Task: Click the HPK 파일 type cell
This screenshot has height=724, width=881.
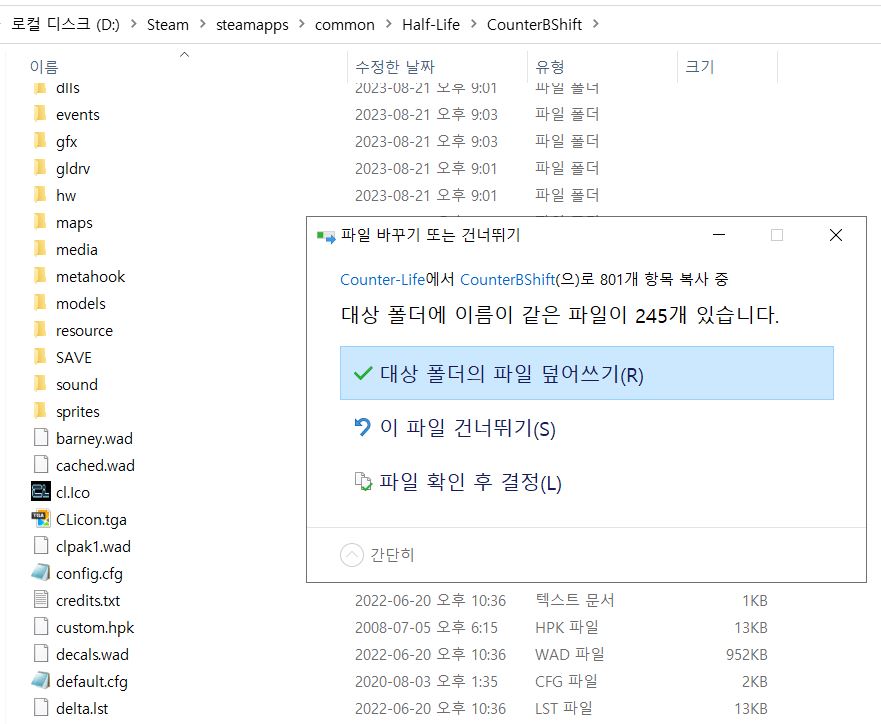Action: coord(566,627)
